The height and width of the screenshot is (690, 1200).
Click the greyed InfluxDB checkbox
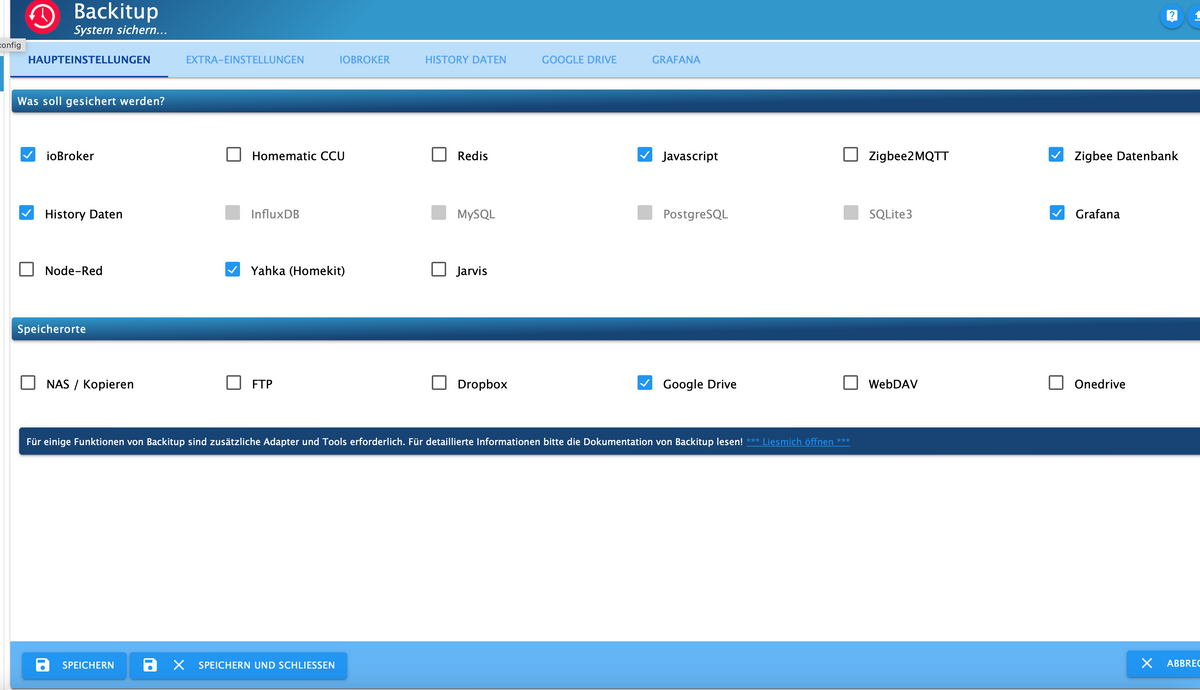click(233, 213)
